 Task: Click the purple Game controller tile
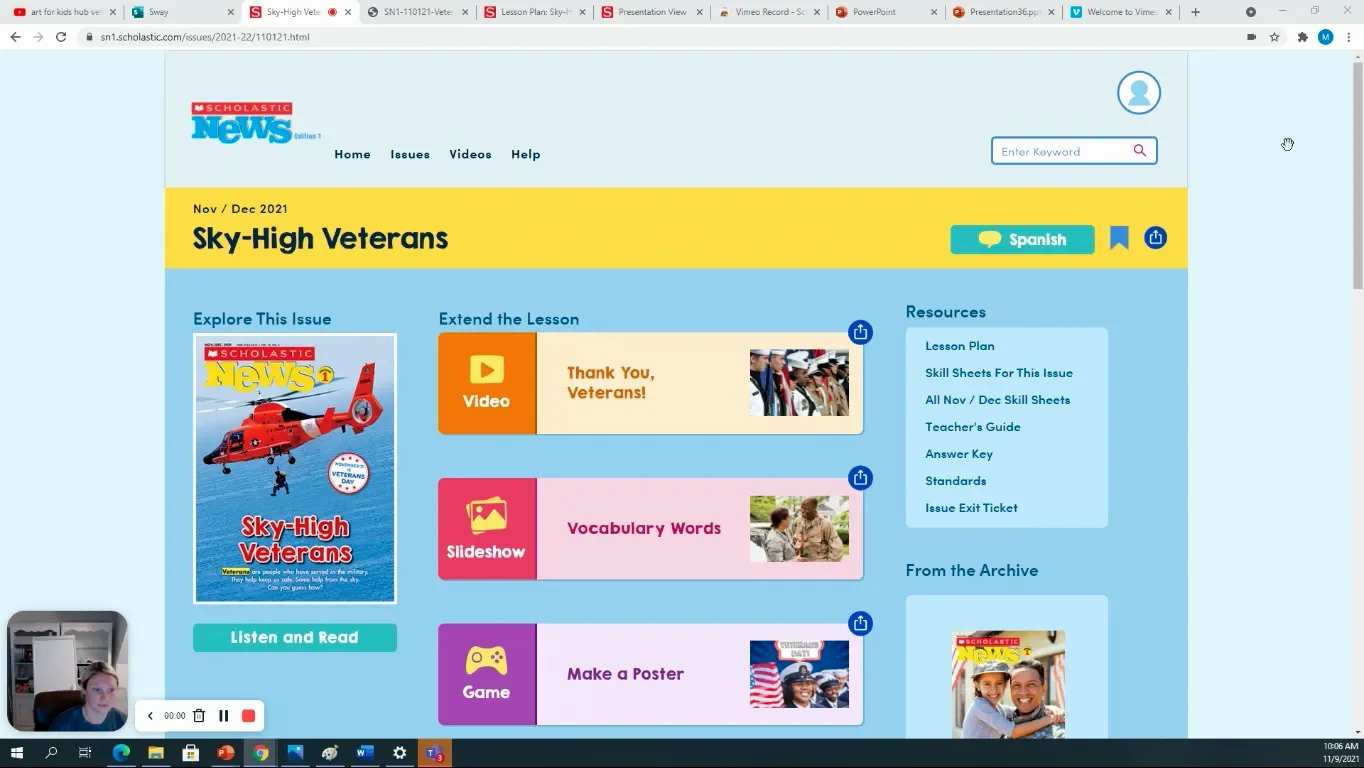click(487, 674)
